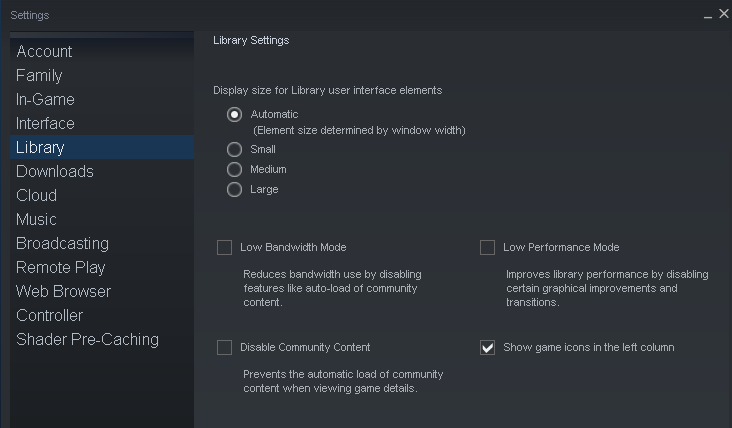Open Controller settings

tap(49, 316)
